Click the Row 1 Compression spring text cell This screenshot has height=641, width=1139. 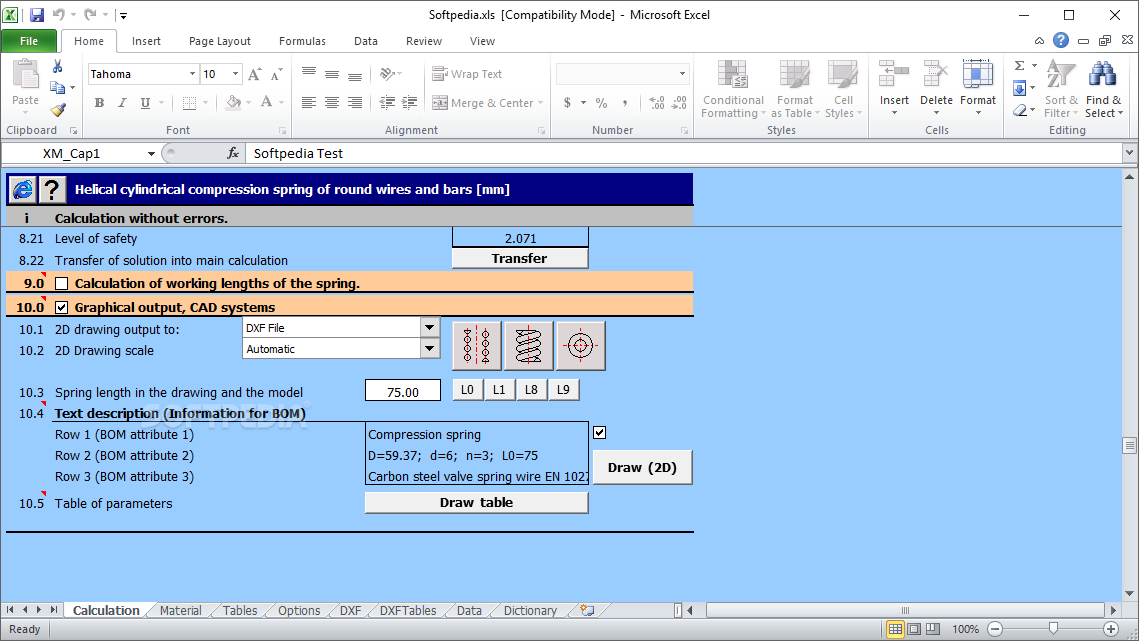coord(477,435)
